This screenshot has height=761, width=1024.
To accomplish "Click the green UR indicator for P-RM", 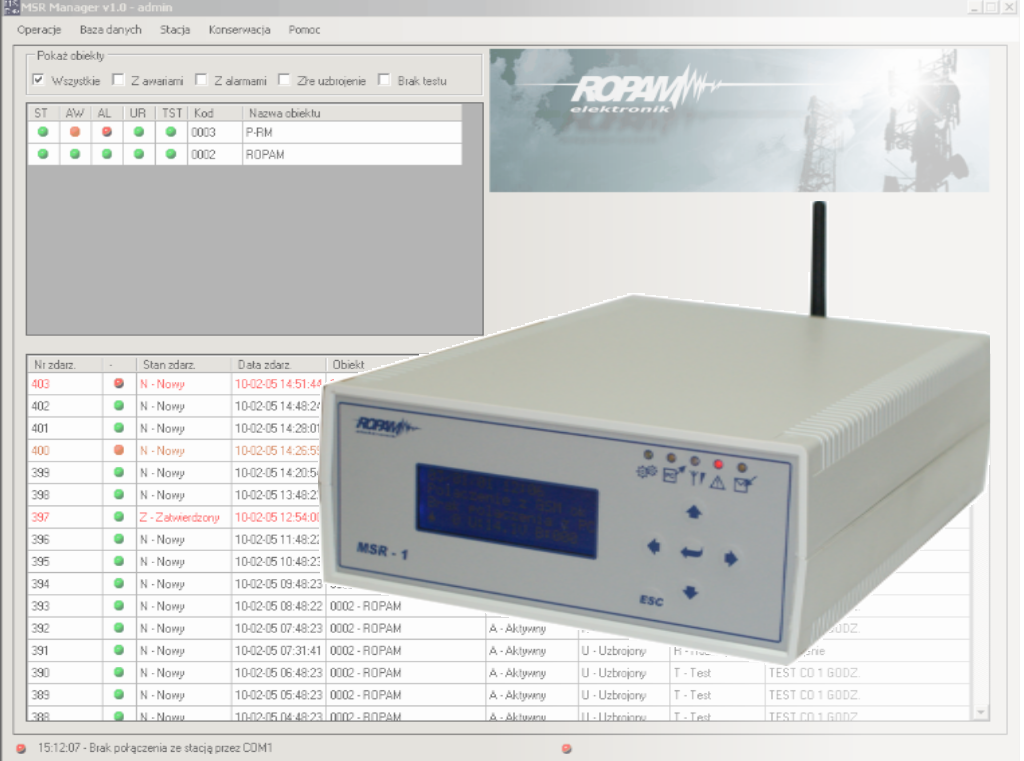I will [x=139, y=132].
